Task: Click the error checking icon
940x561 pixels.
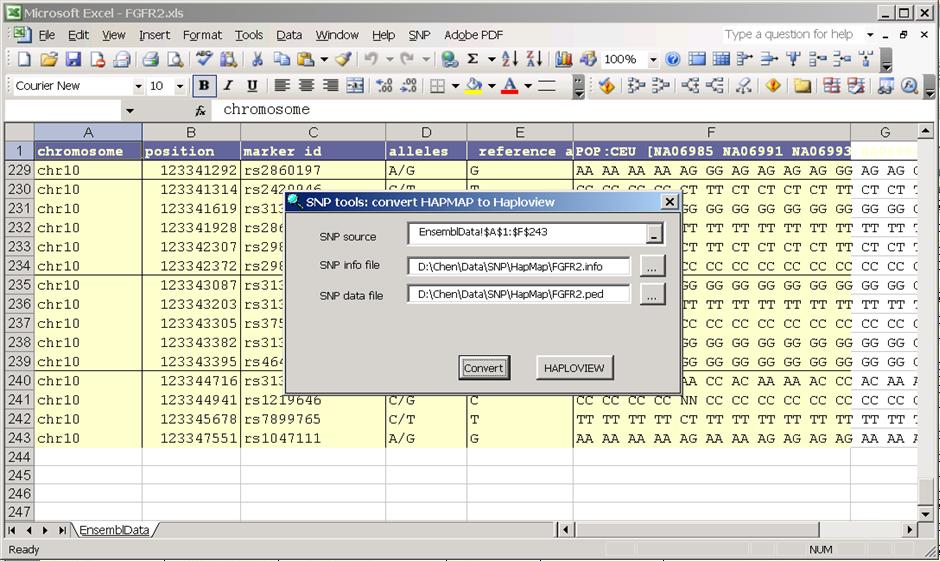Action: pyautogui.click(x=607, y=86)
